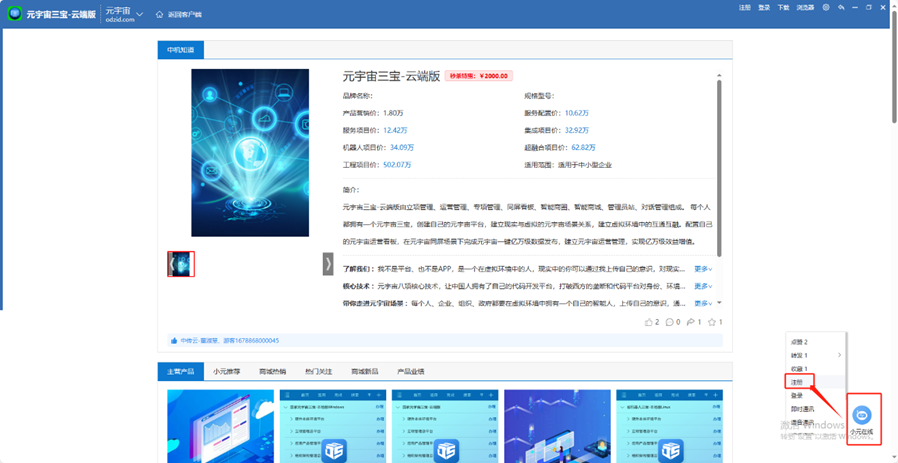The width and height of the screenshot is (898, 463).
Task: Click the share arrow icon under description
Action: (691, 322)
